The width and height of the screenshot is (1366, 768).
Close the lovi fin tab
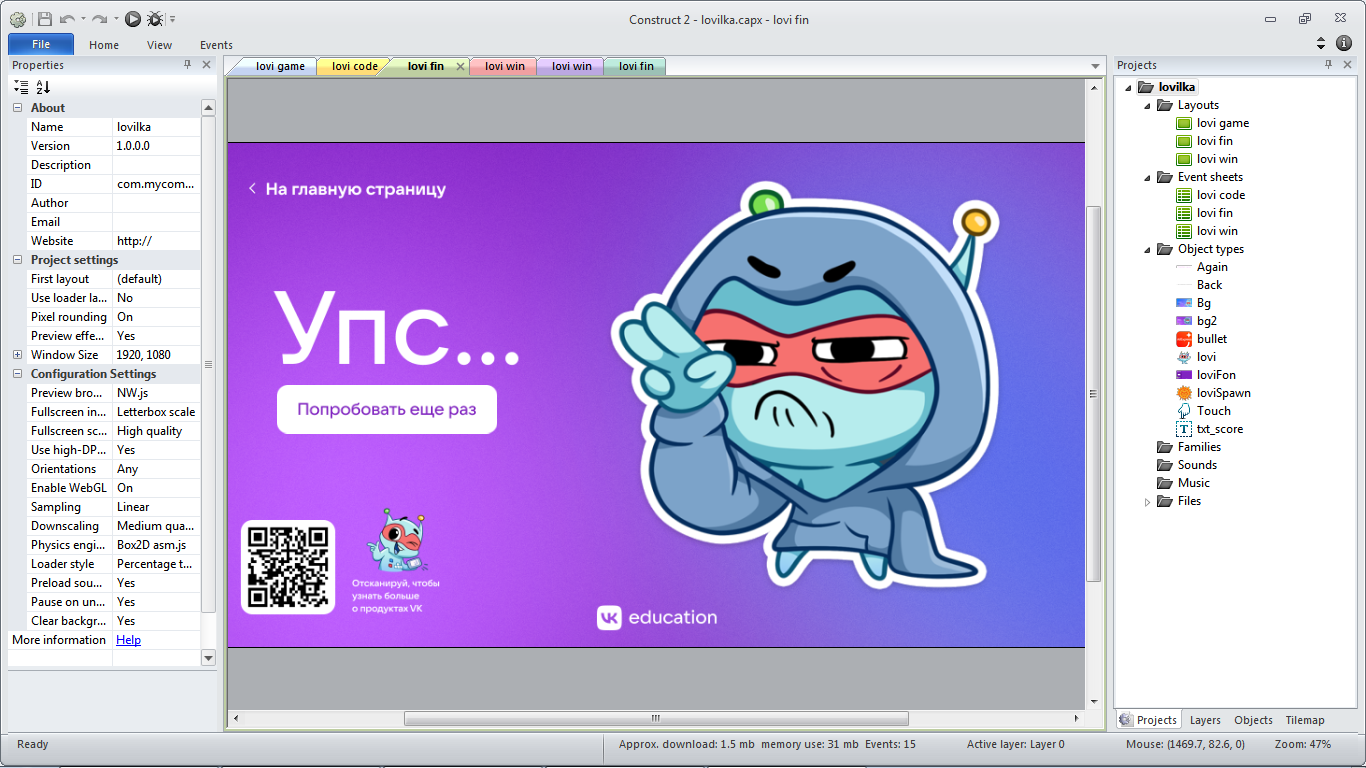pos(461,67)
